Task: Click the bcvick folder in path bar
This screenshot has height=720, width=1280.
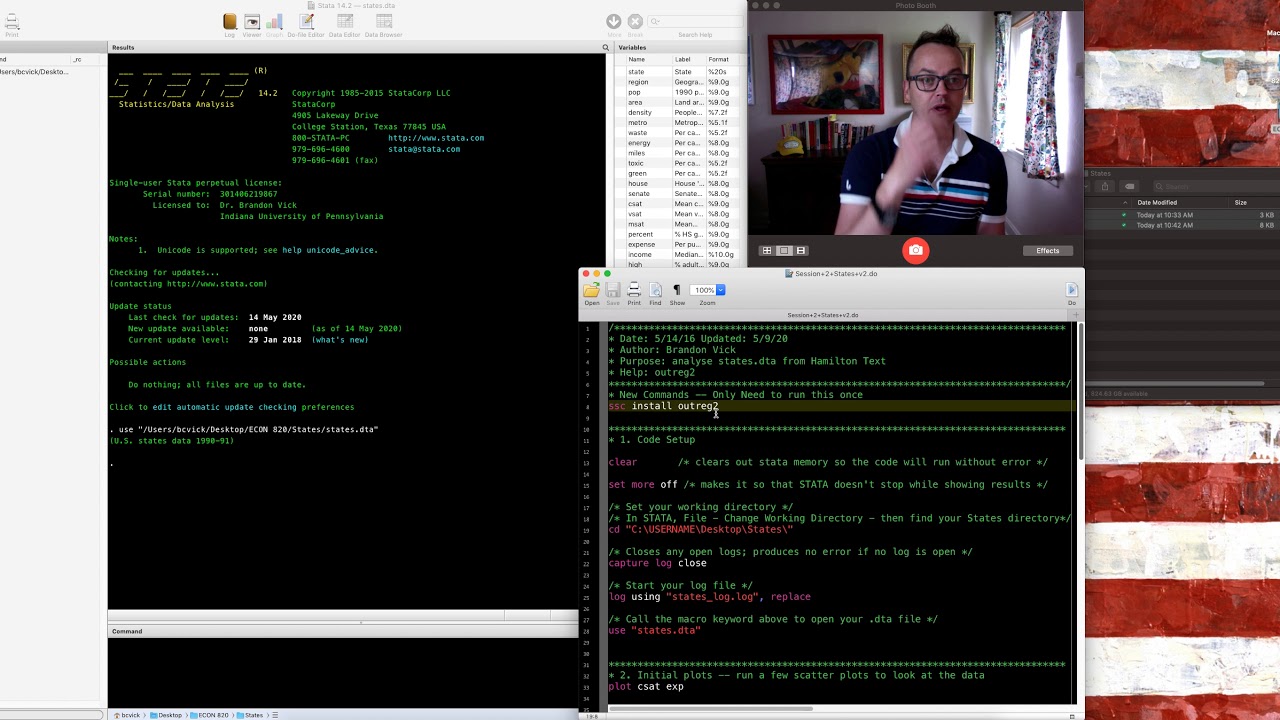Action: tap(127, 715)
